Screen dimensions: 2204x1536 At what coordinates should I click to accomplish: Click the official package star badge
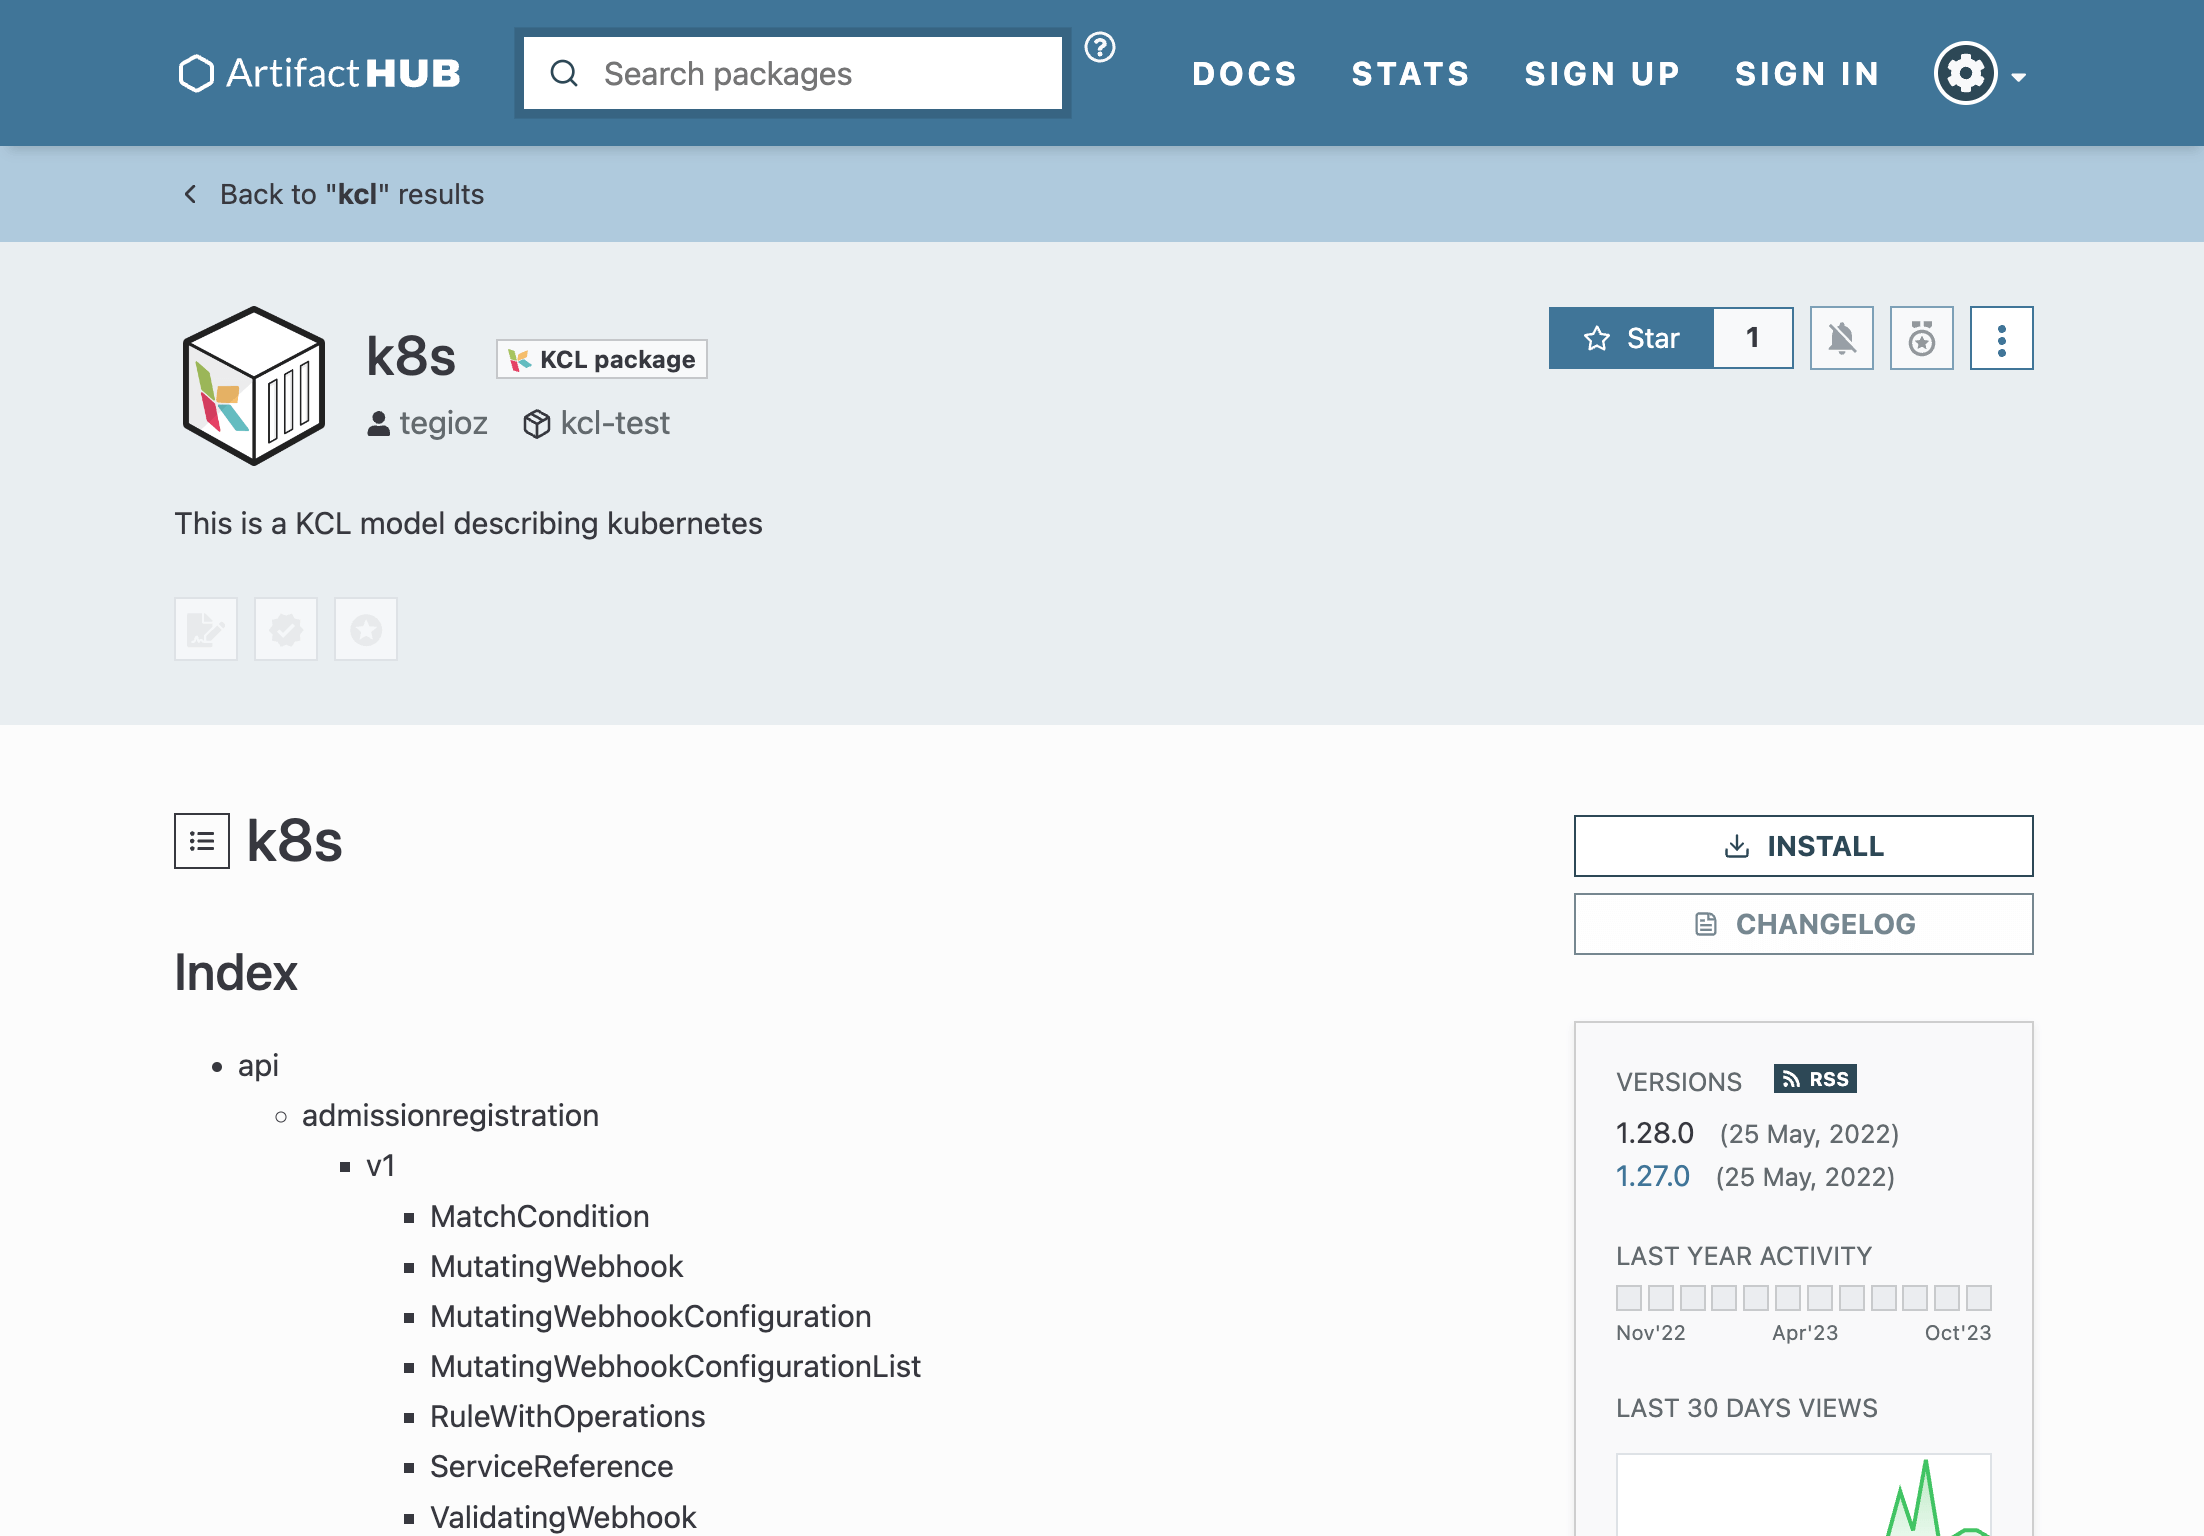click(x=366, y=629)
